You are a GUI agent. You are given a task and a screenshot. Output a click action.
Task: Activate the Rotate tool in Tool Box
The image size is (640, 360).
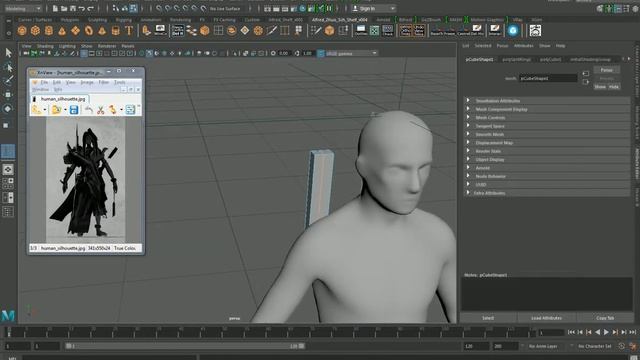pos(8,109)
